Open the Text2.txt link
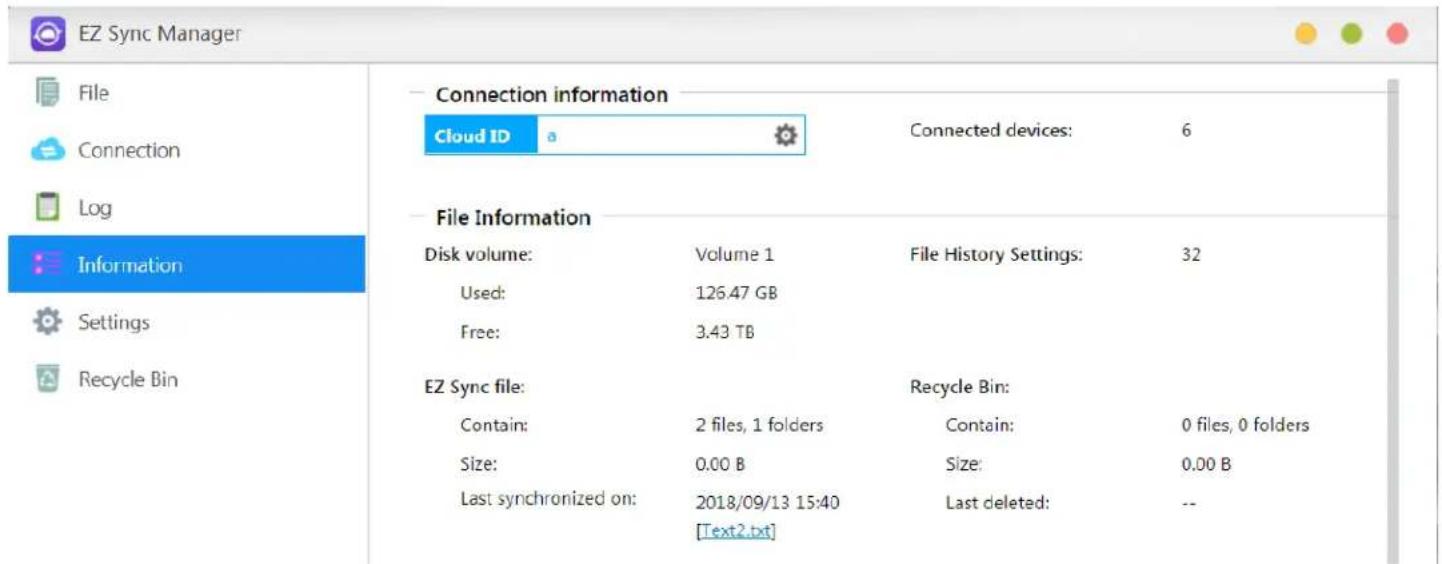The width and height of the screenshot is (1442, 564). click(x=735, y=531)
